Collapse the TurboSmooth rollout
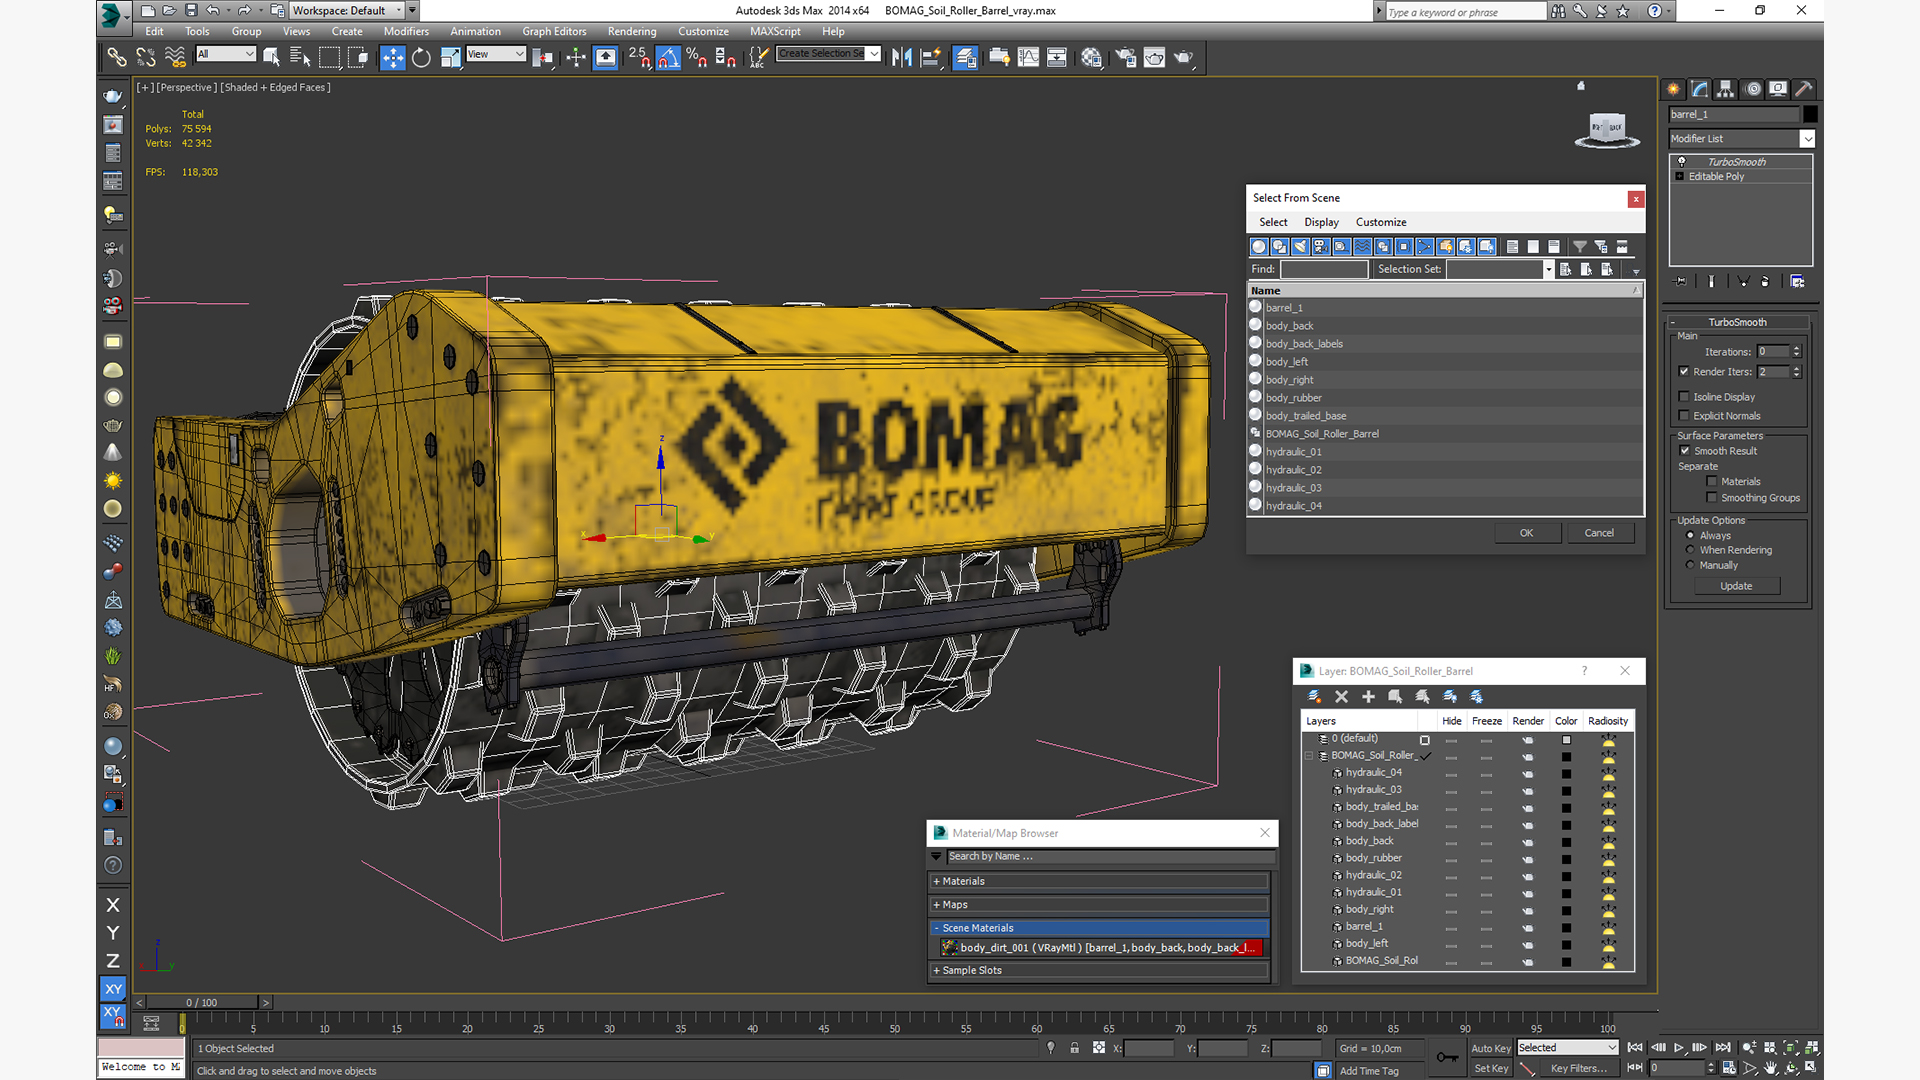Viewport: 1920px width, 1080px height. click(x=1737, y=322)
